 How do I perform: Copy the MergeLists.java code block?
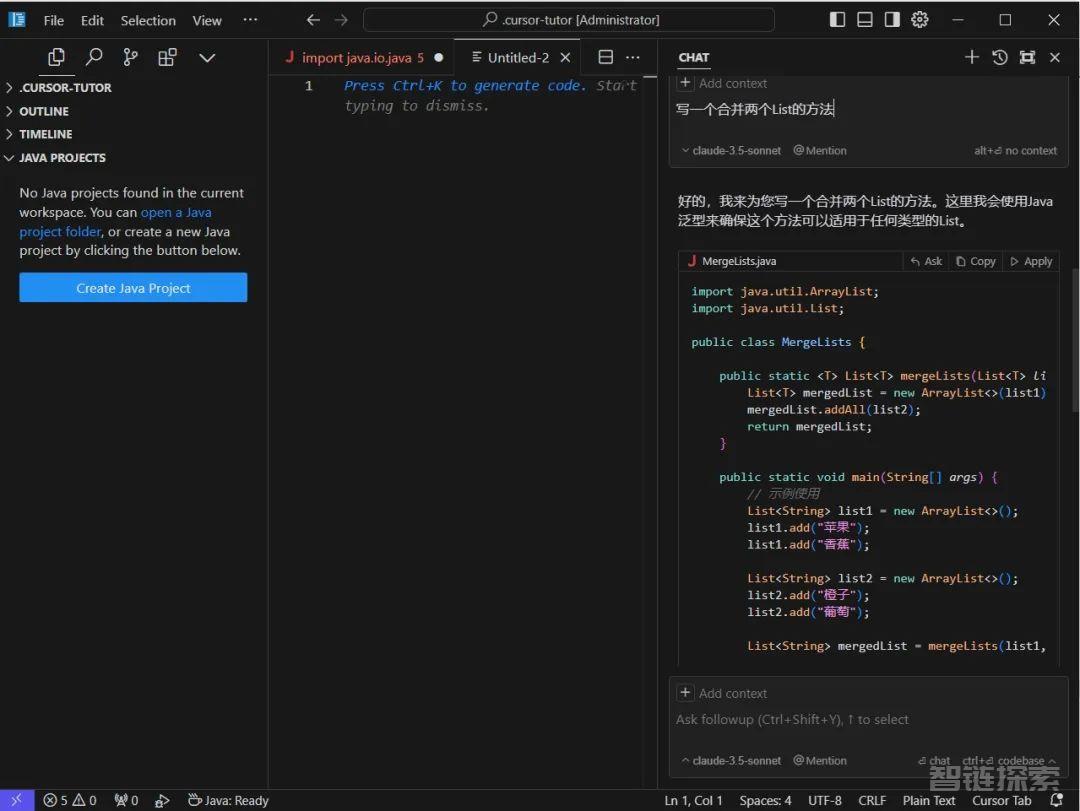[976, 261]
